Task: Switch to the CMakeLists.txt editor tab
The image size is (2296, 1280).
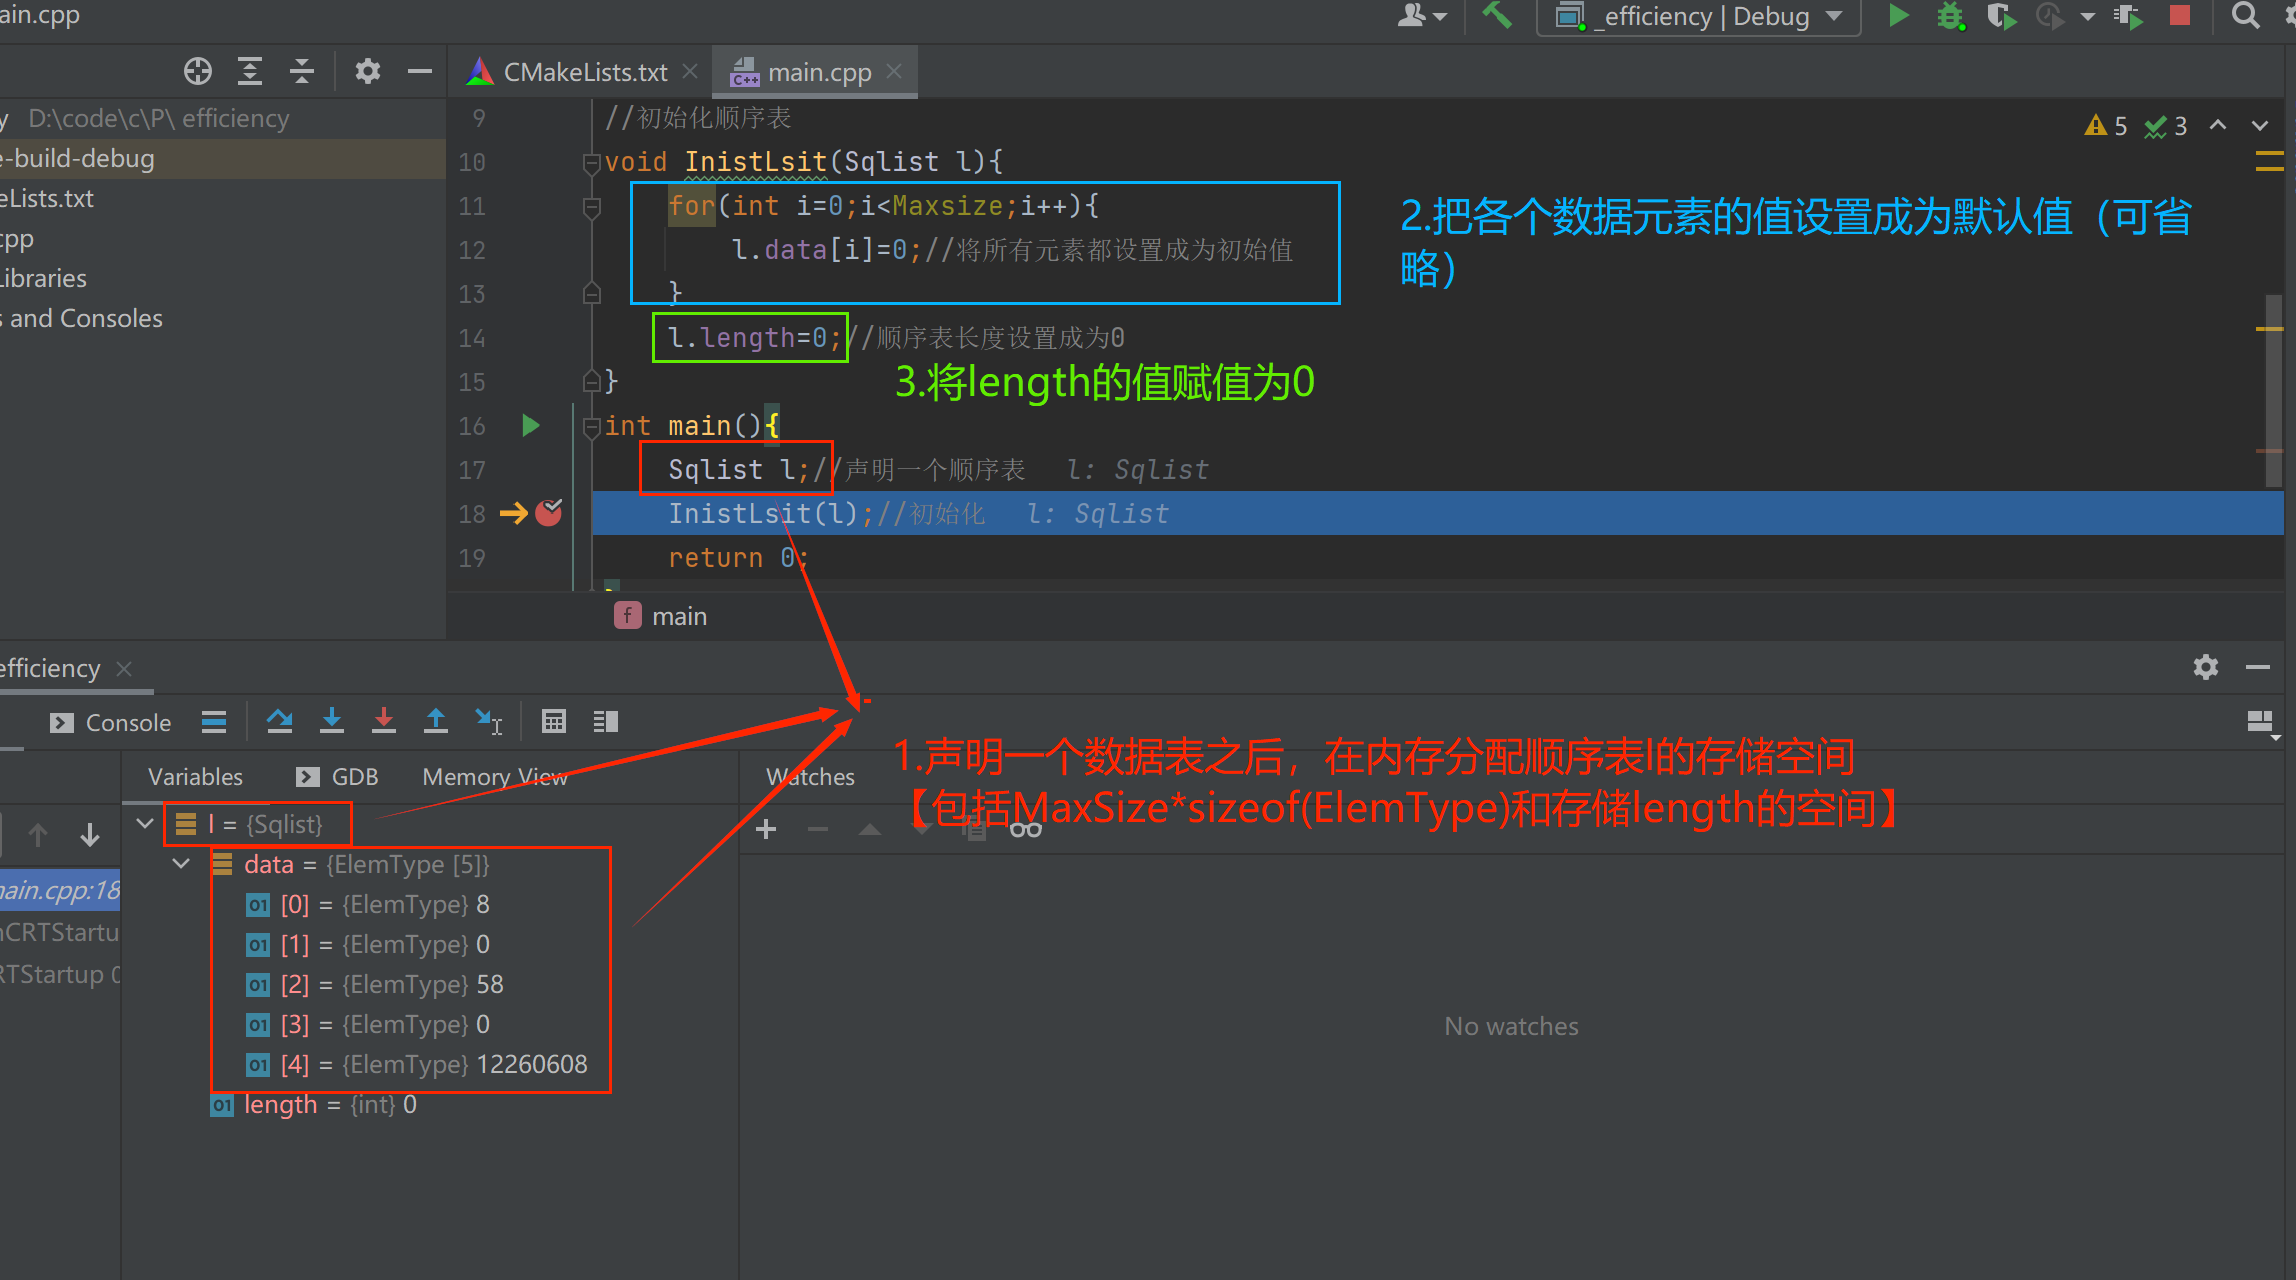Action: point(584,72)
